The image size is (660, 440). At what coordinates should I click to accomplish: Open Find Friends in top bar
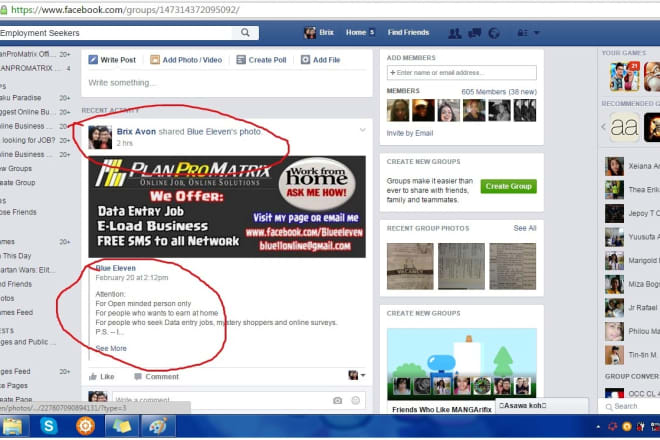(408, 32)
